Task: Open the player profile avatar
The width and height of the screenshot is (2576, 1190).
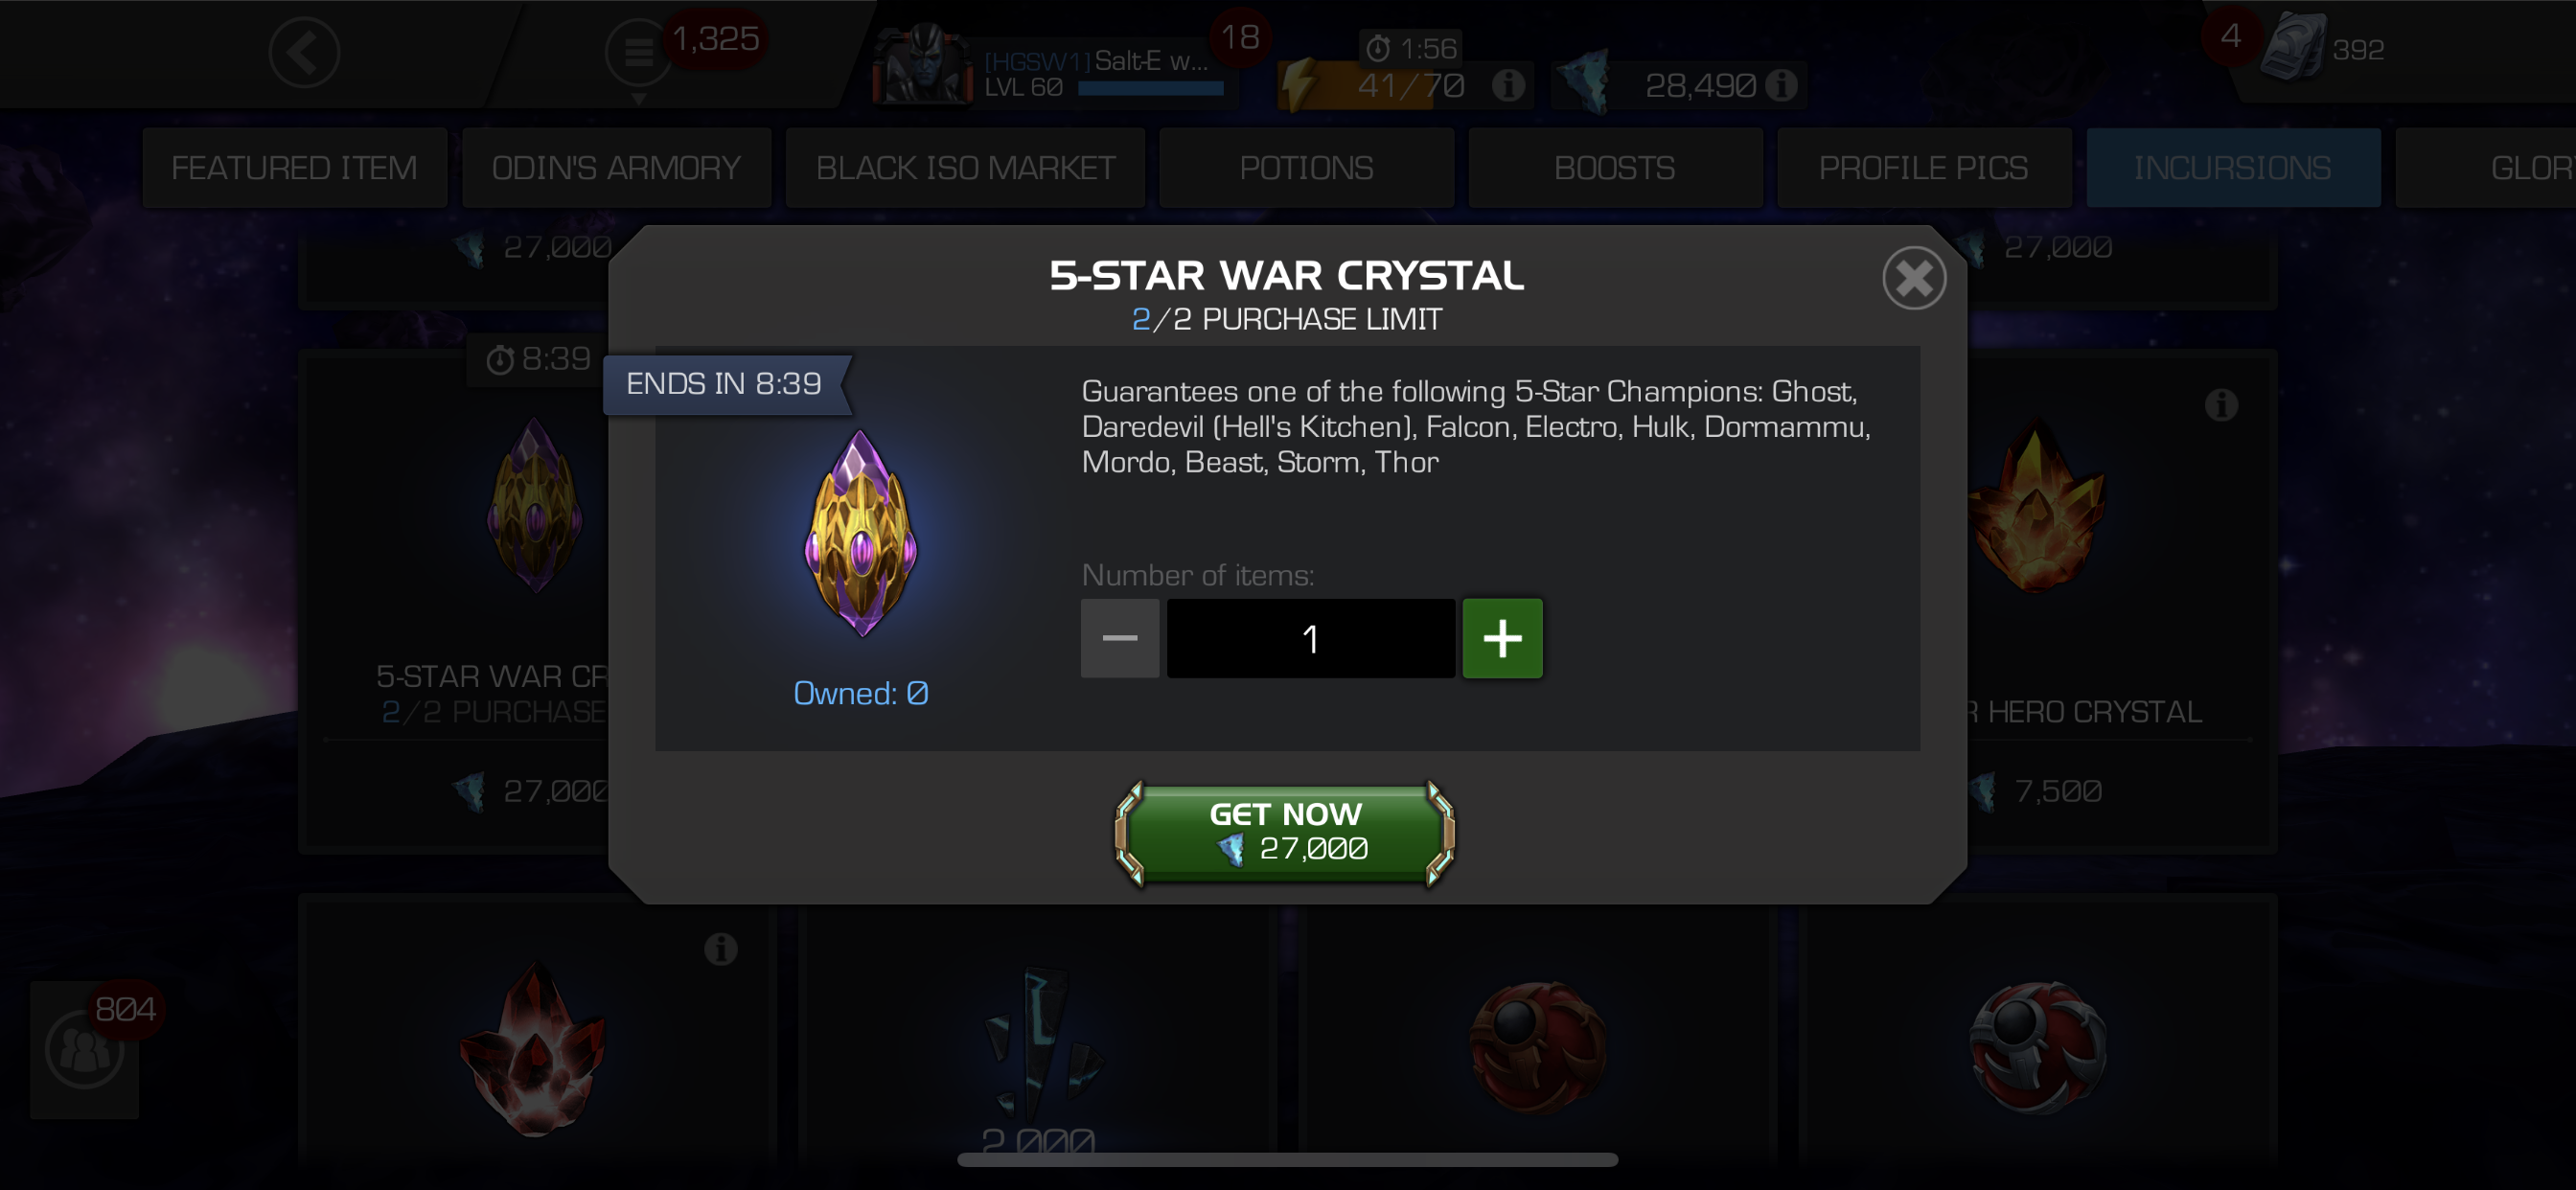Action: click(x=922, y=64)
